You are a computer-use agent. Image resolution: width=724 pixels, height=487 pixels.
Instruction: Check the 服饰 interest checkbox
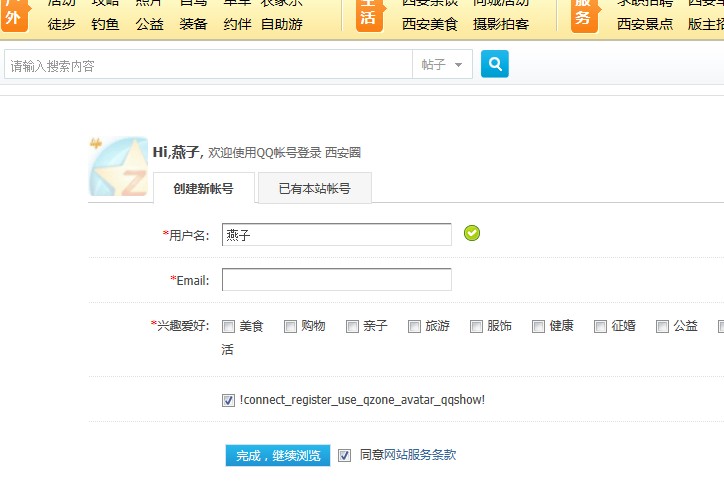tap(476, 326)
